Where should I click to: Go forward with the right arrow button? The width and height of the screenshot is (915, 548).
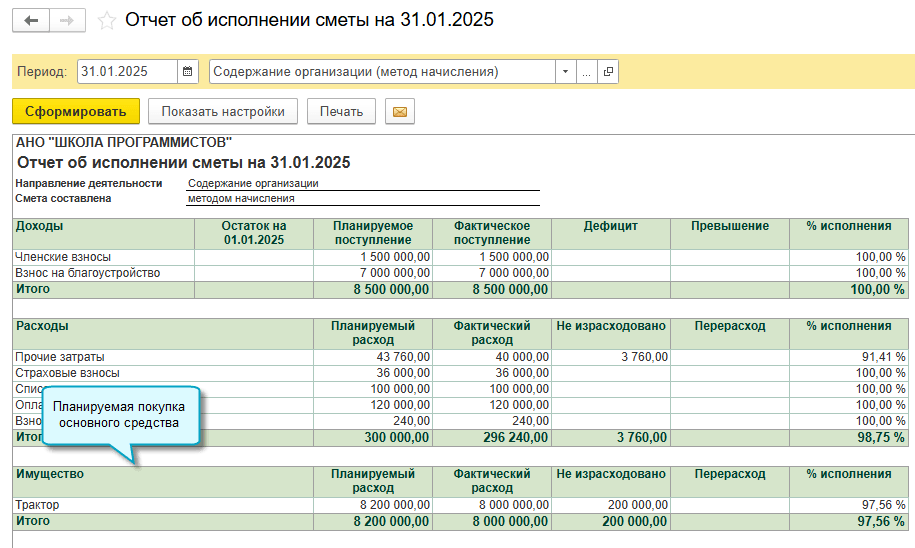[x=68, y=20]
